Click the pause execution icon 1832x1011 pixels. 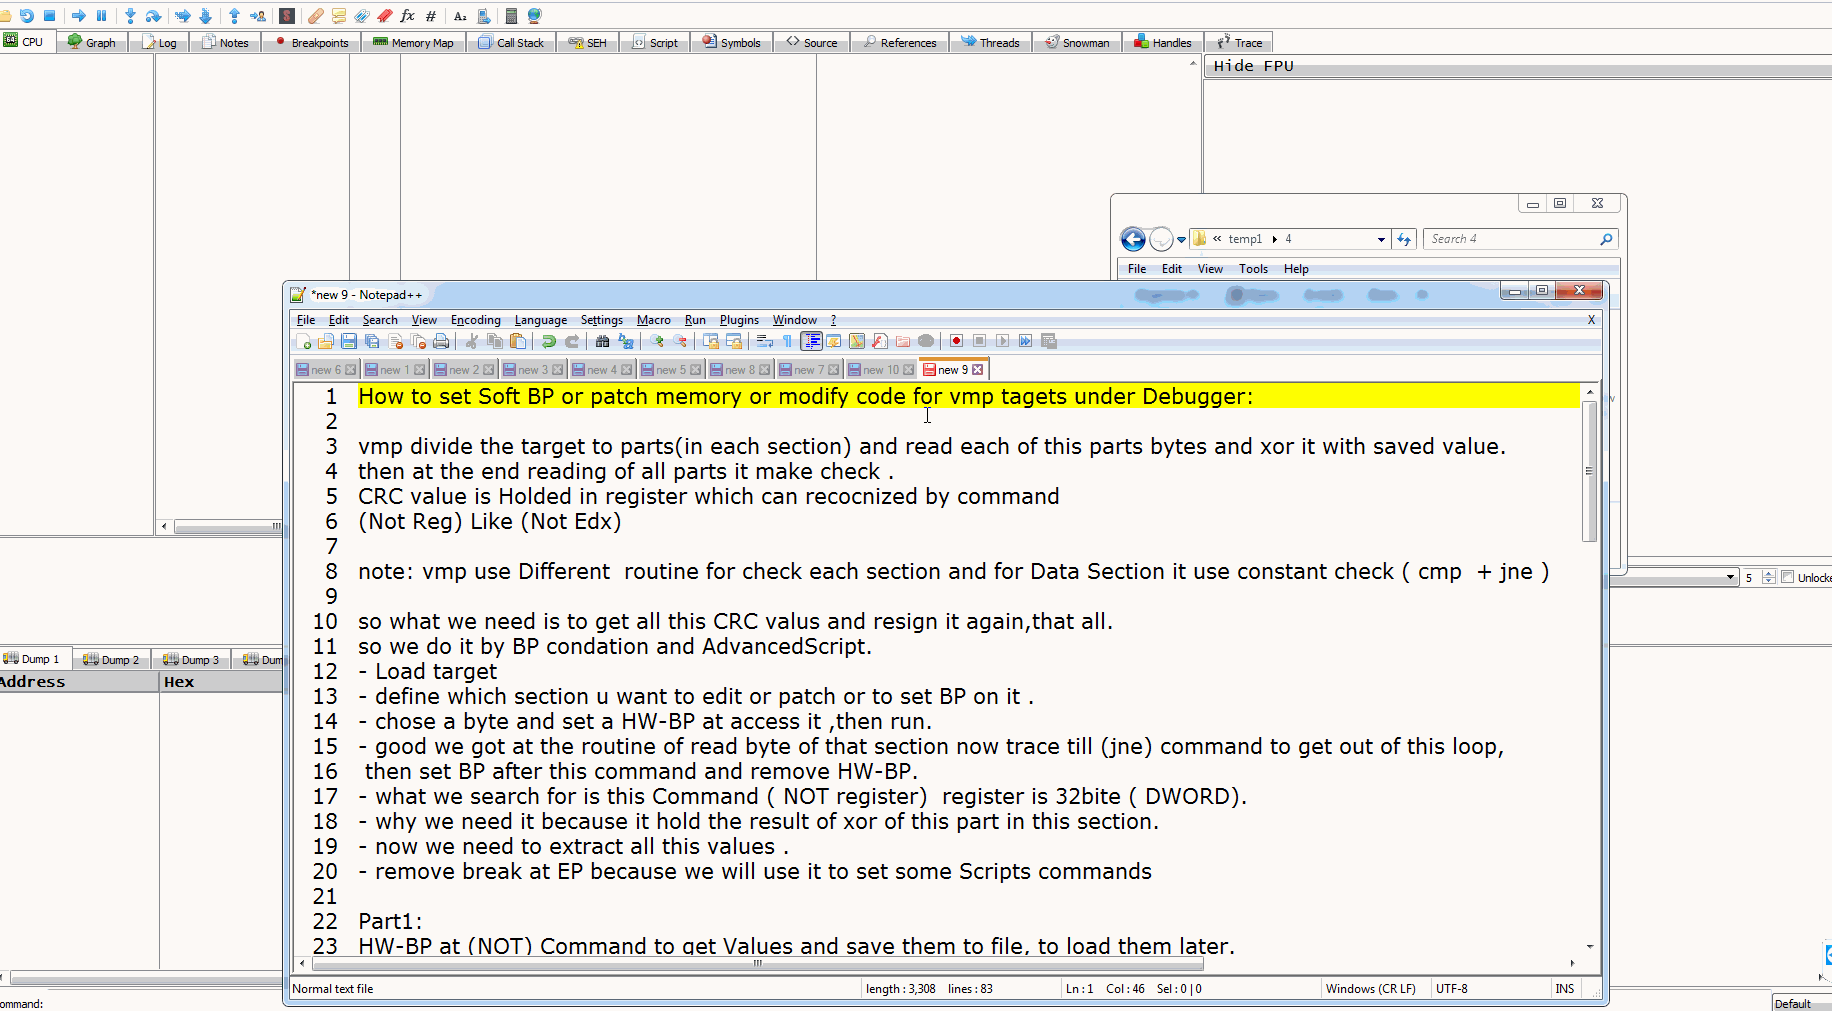(101, 16)
